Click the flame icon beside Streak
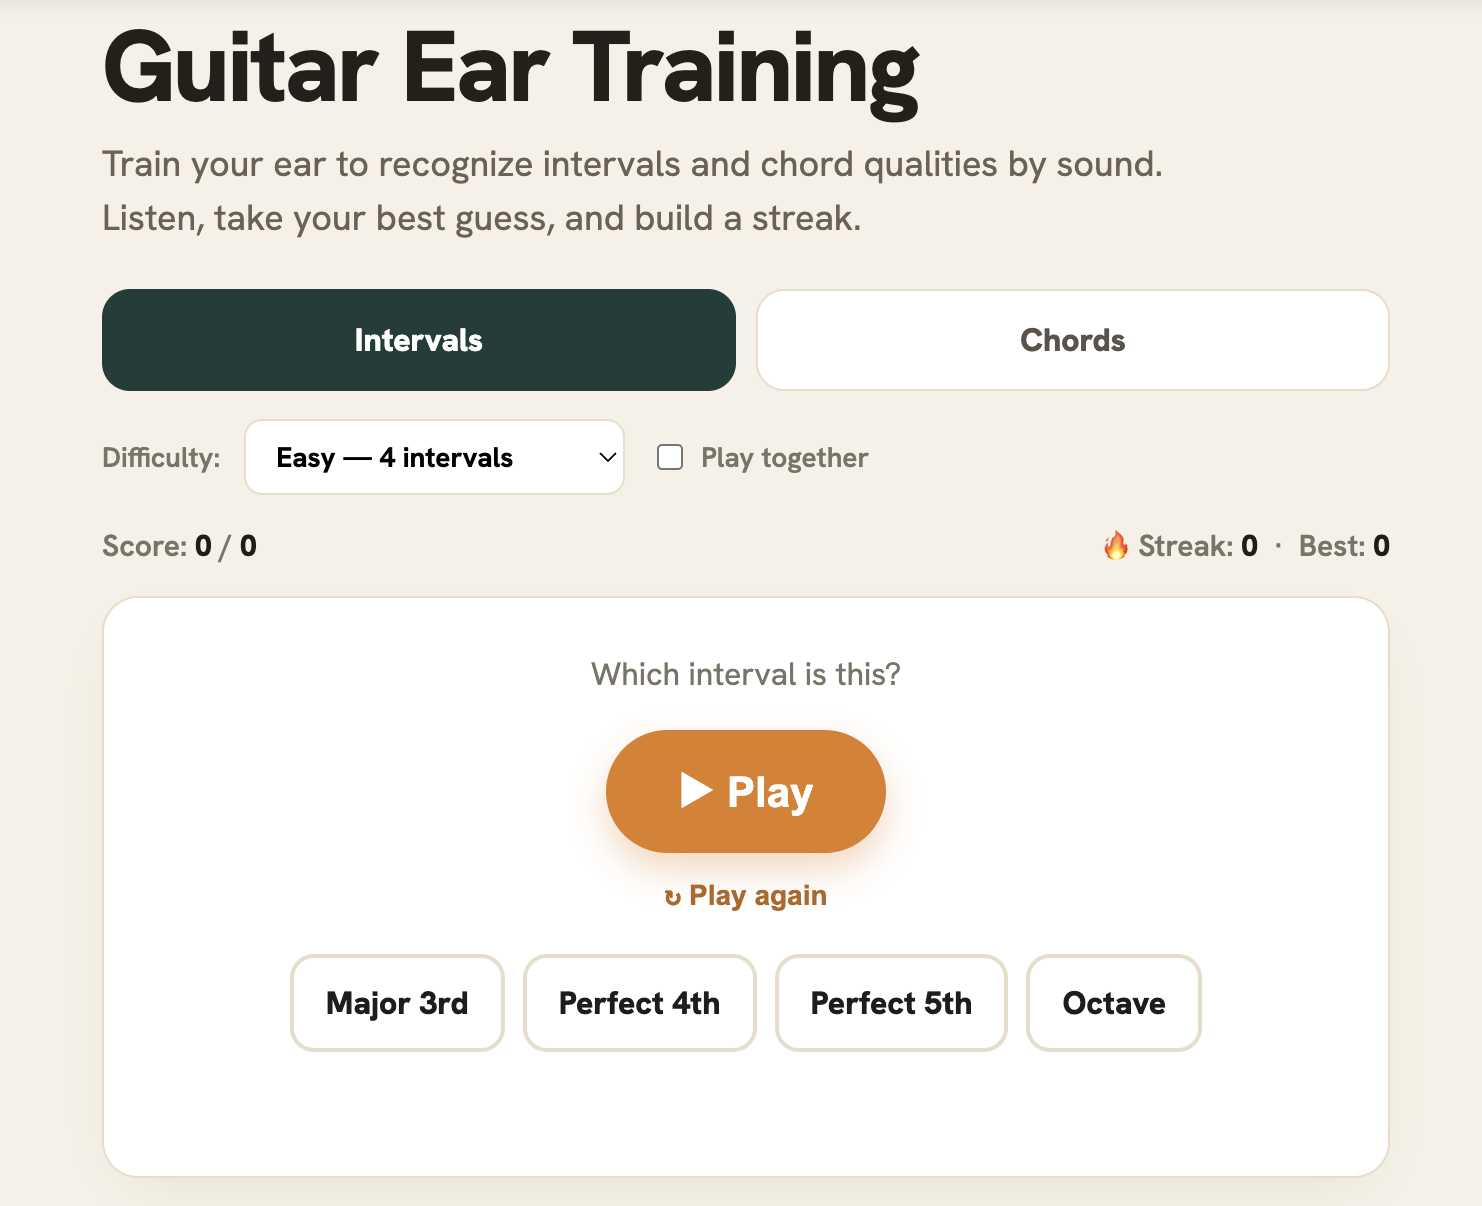The image size is (1482, 1206). (1116, 545)
